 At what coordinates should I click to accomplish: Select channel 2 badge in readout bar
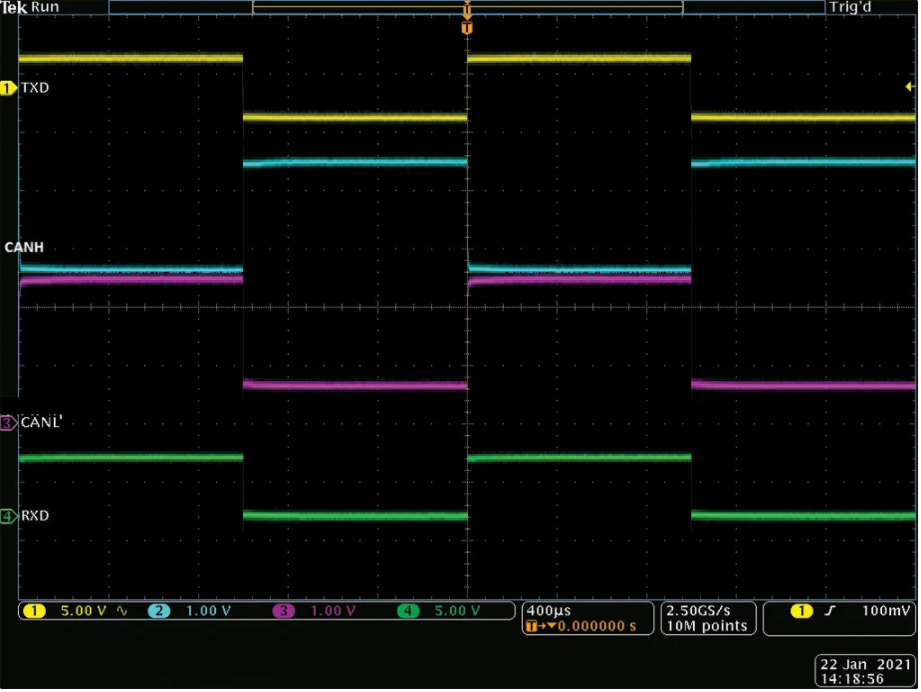coord(159,612)
